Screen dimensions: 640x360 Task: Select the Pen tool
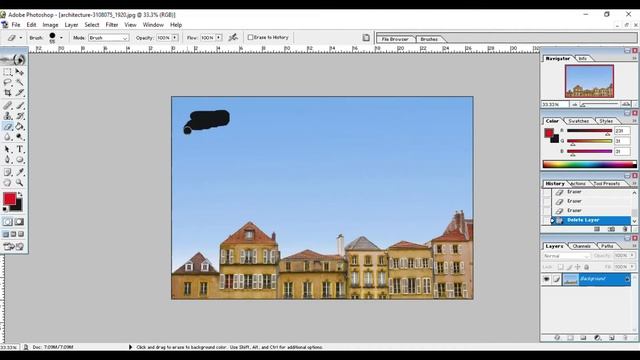click(7, 160)
